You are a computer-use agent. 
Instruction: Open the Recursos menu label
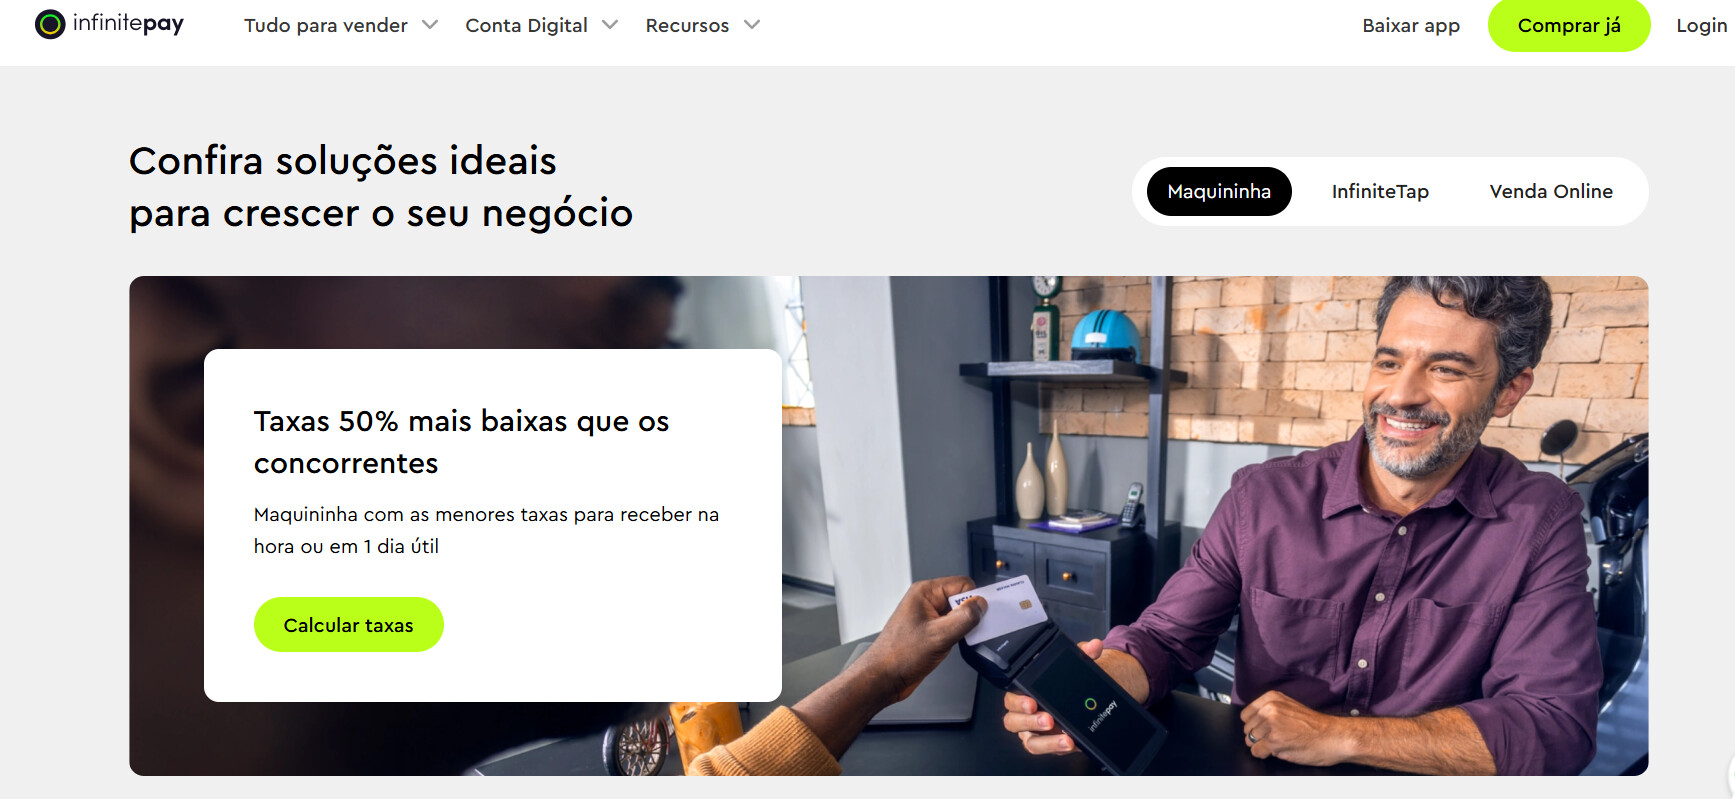[687, 25]
